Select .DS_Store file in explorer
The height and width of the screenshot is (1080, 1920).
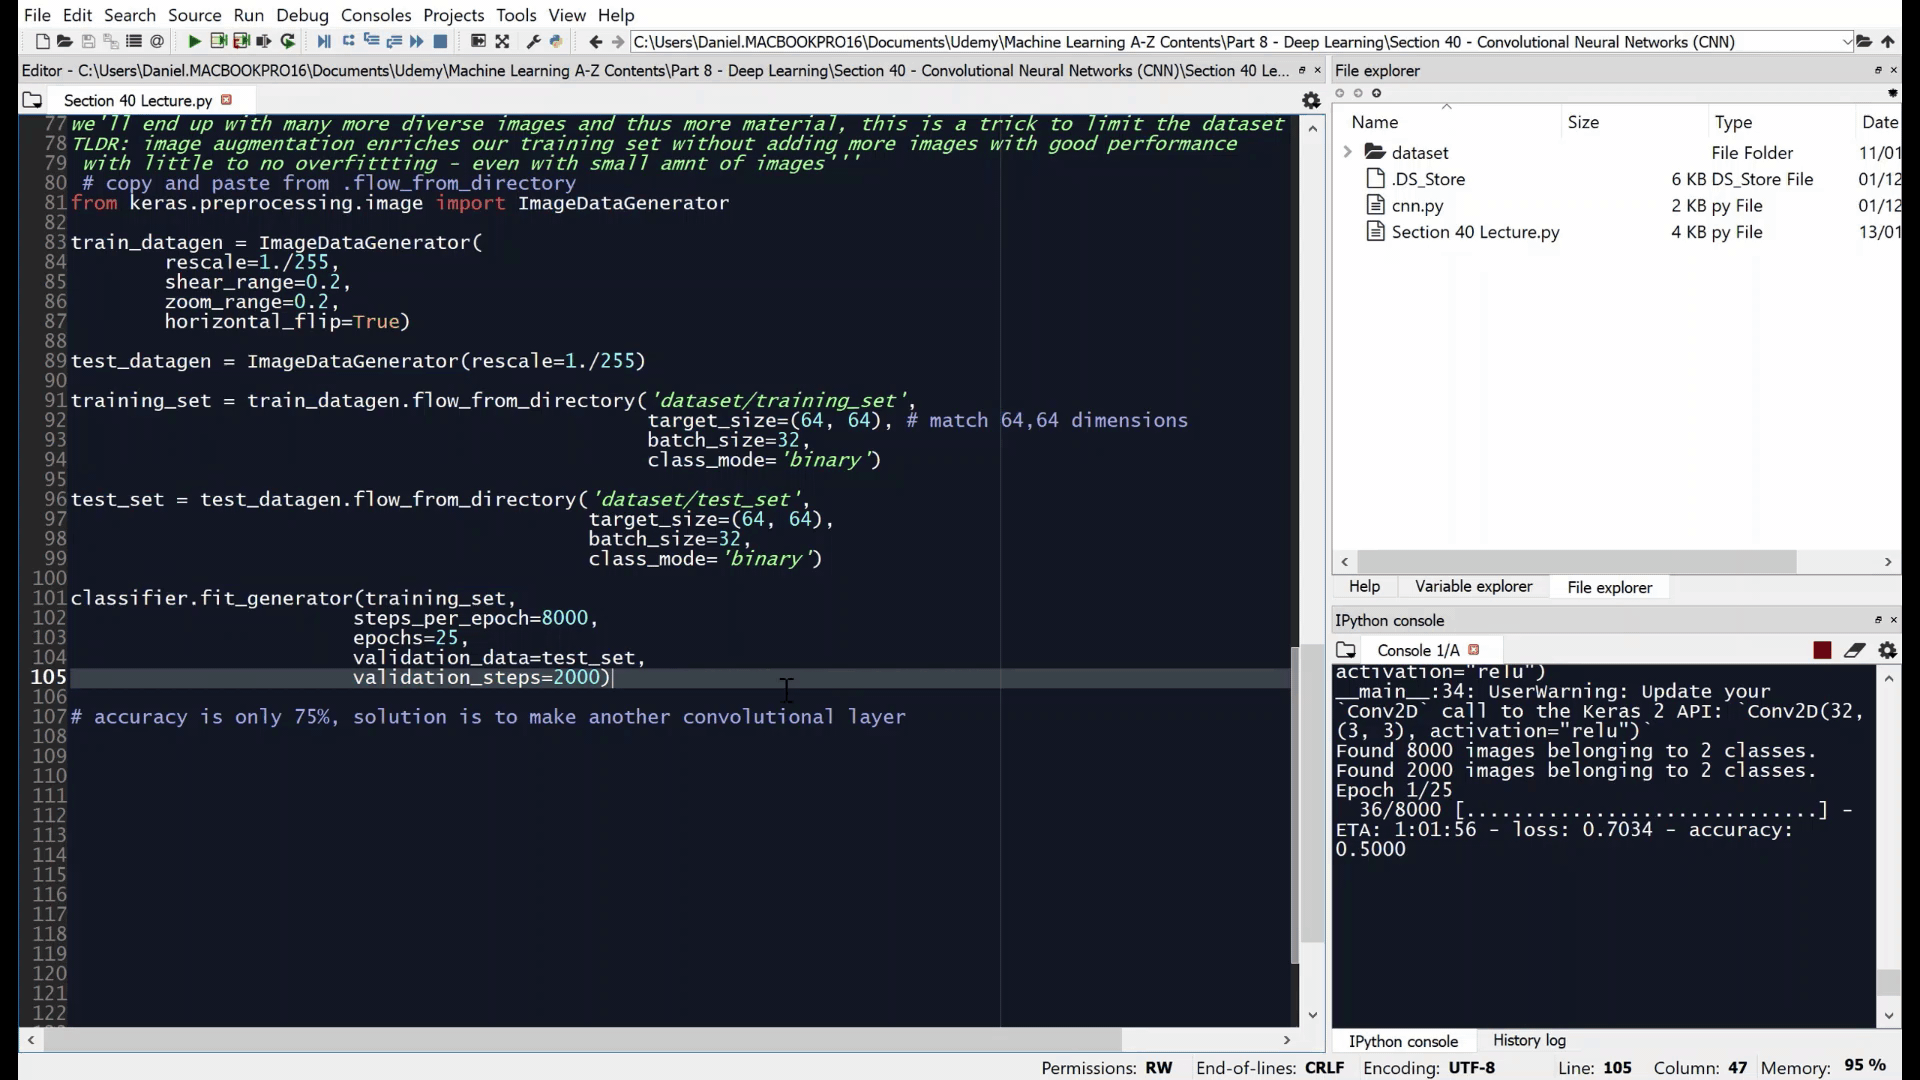pos(1428,179)
